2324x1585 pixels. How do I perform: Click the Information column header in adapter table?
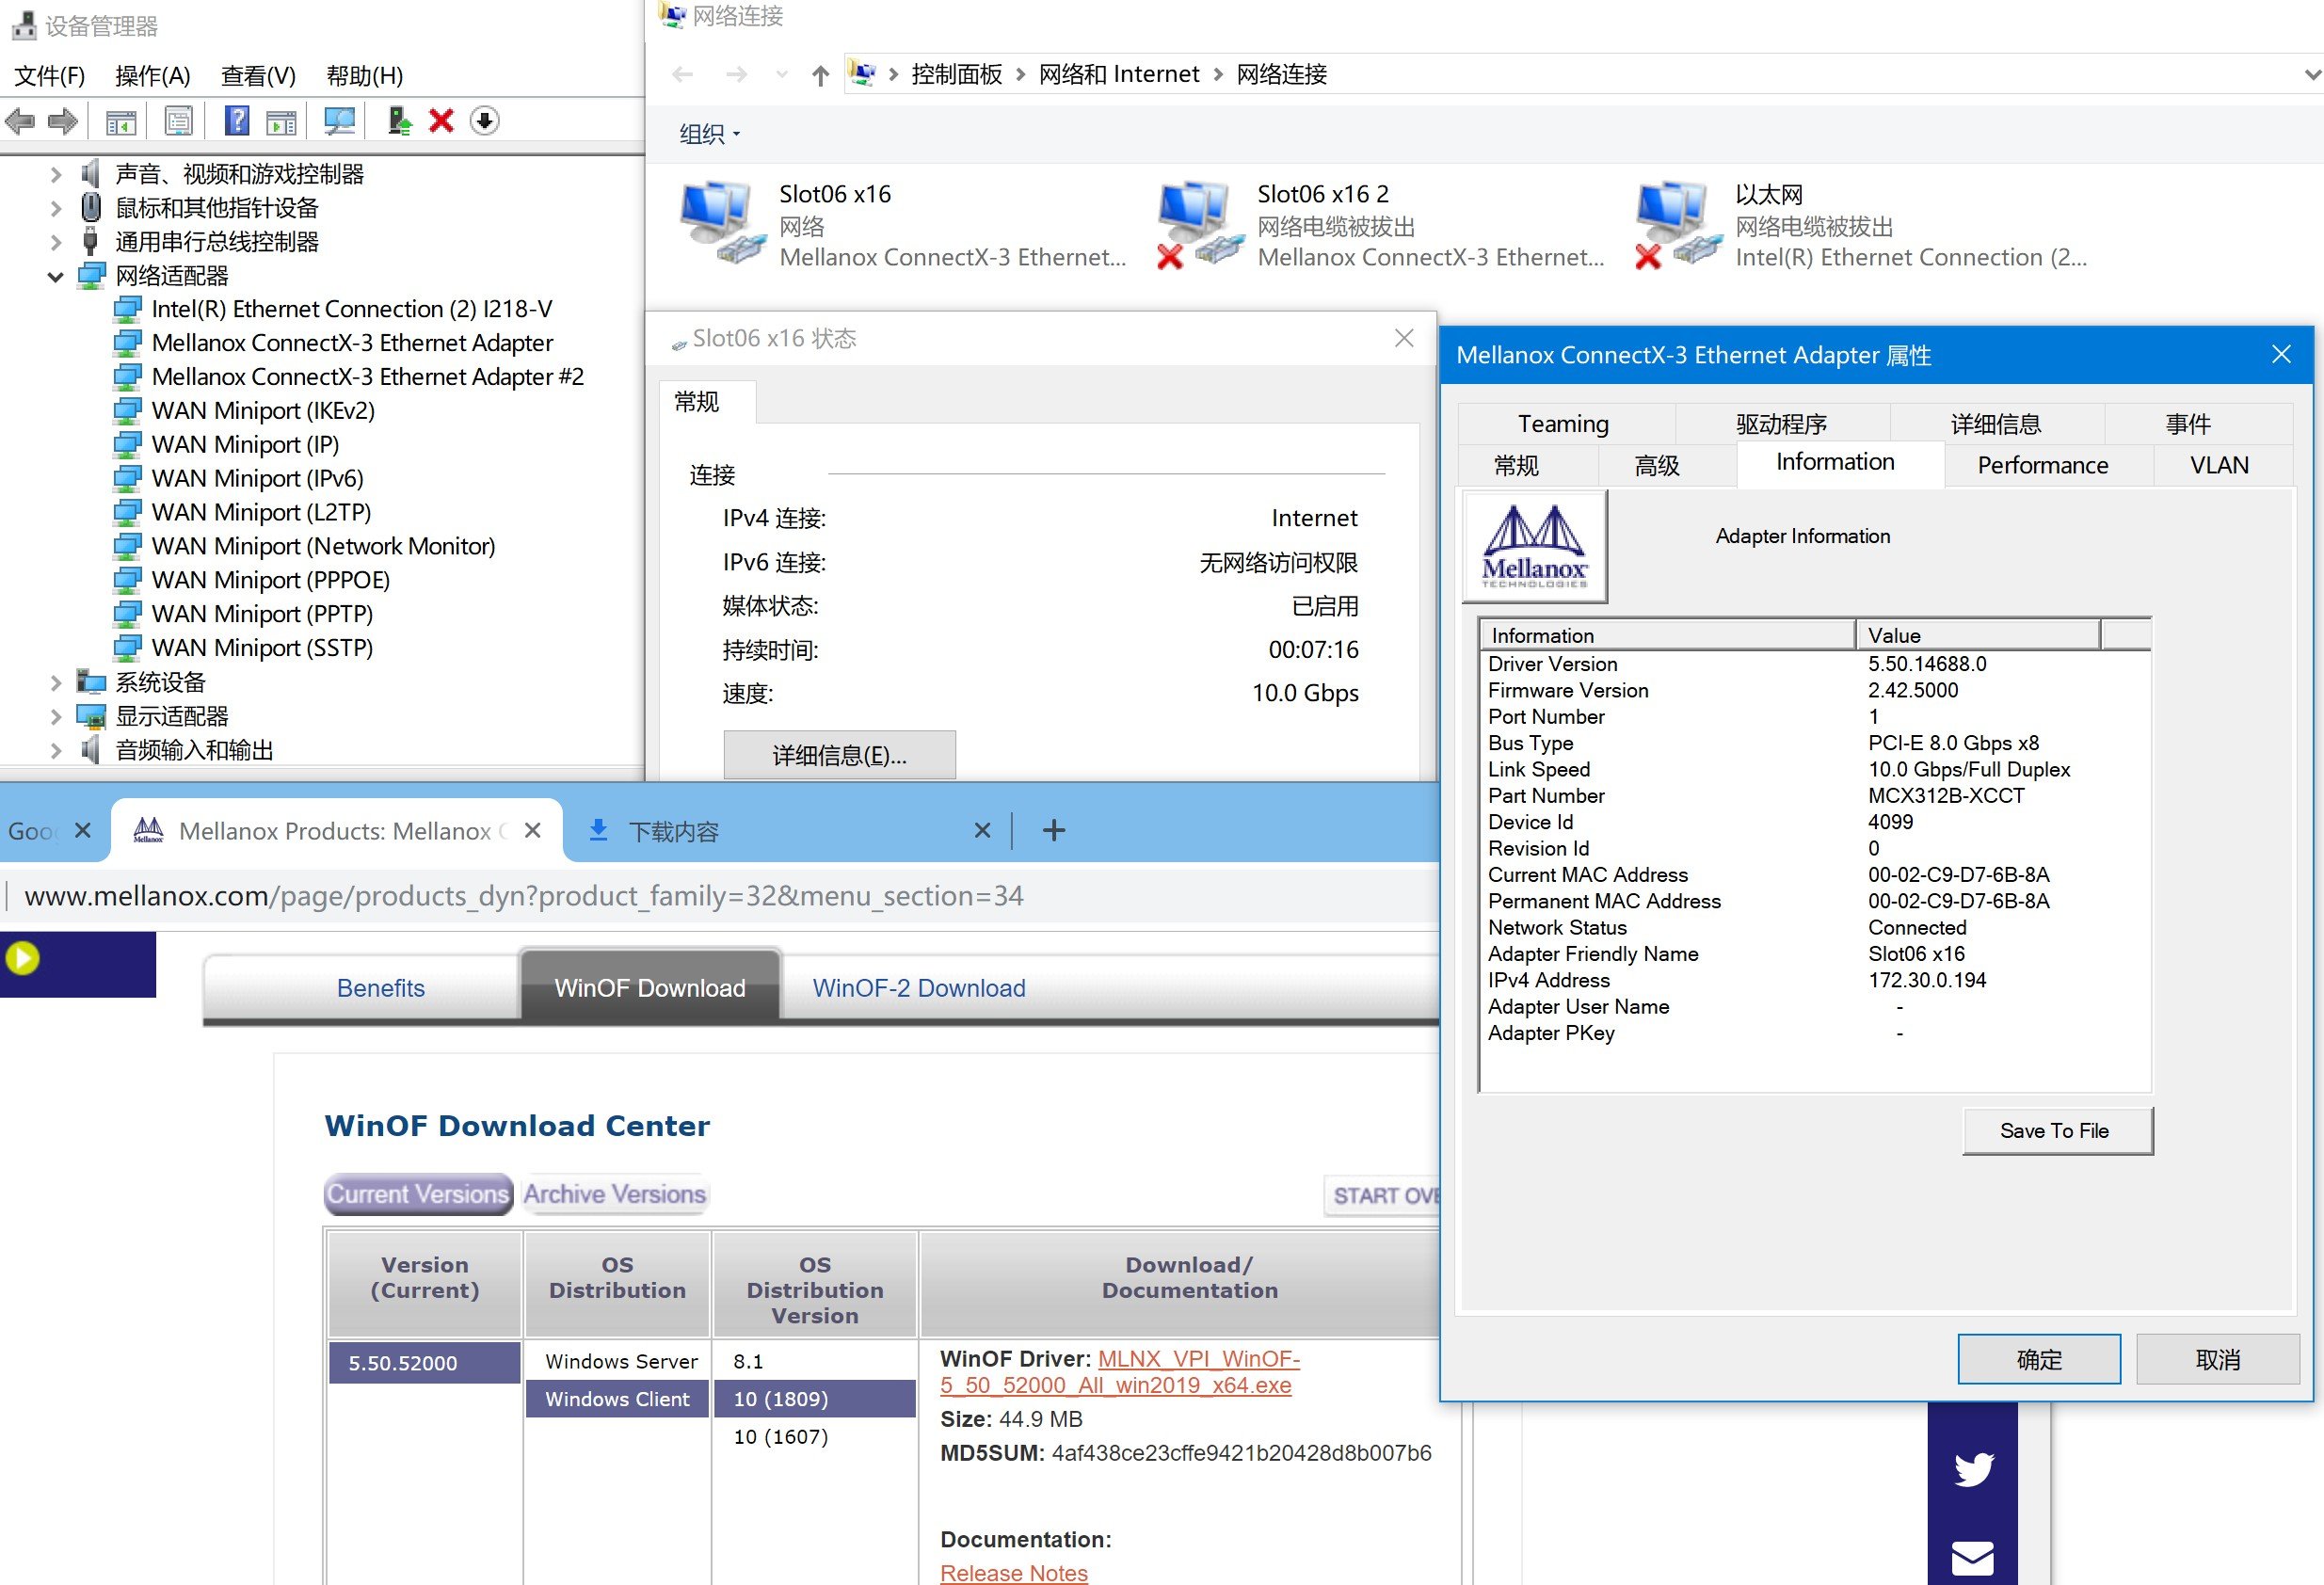1667,635
